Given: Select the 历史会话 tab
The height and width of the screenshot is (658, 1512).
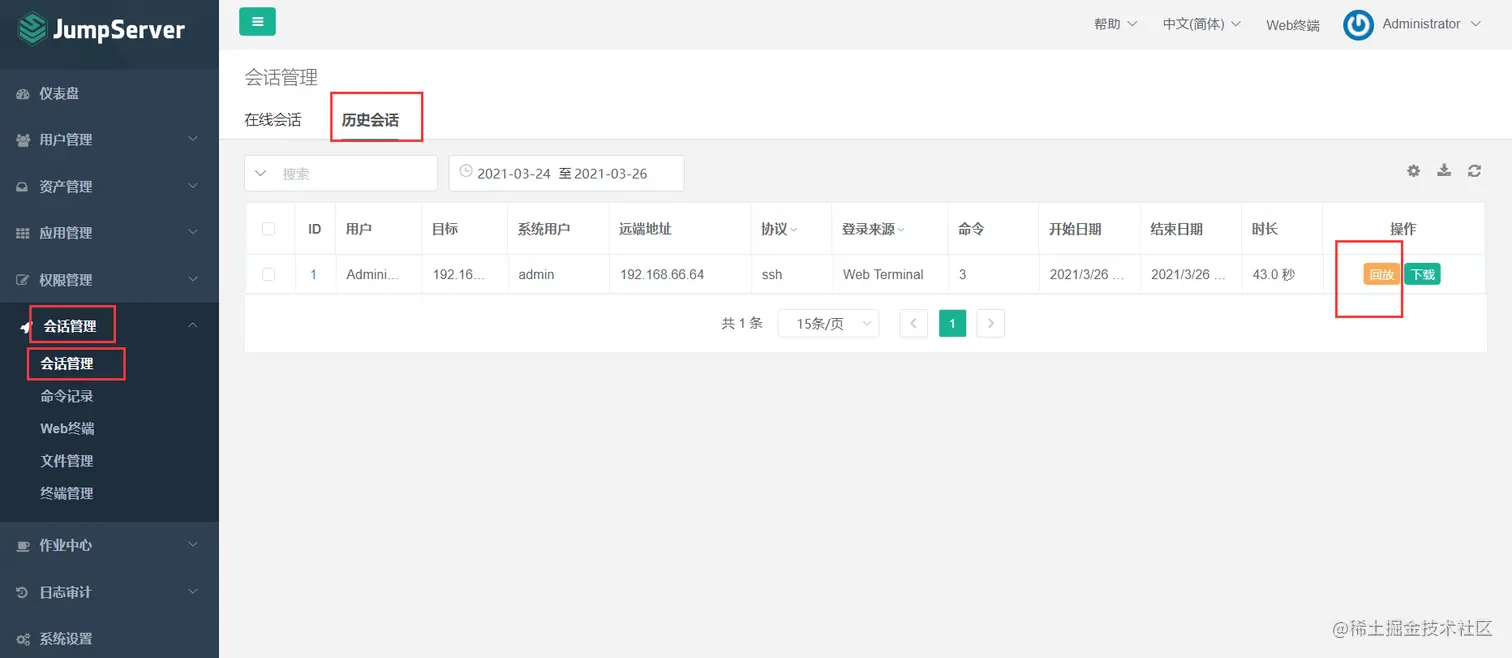Looking at the screenshot, I should tap(370, 120).
